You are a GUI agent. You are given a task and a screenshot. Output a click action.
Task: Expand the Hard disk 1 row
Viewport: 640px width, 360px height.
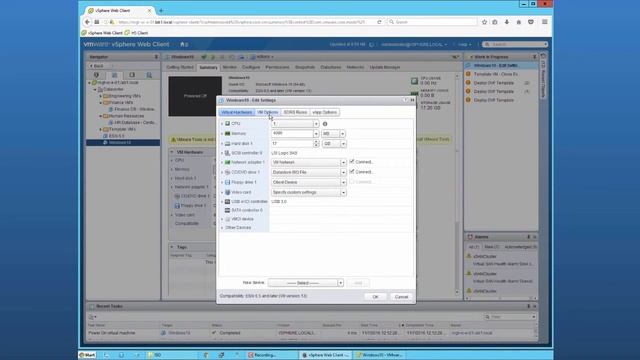(222, 144)
